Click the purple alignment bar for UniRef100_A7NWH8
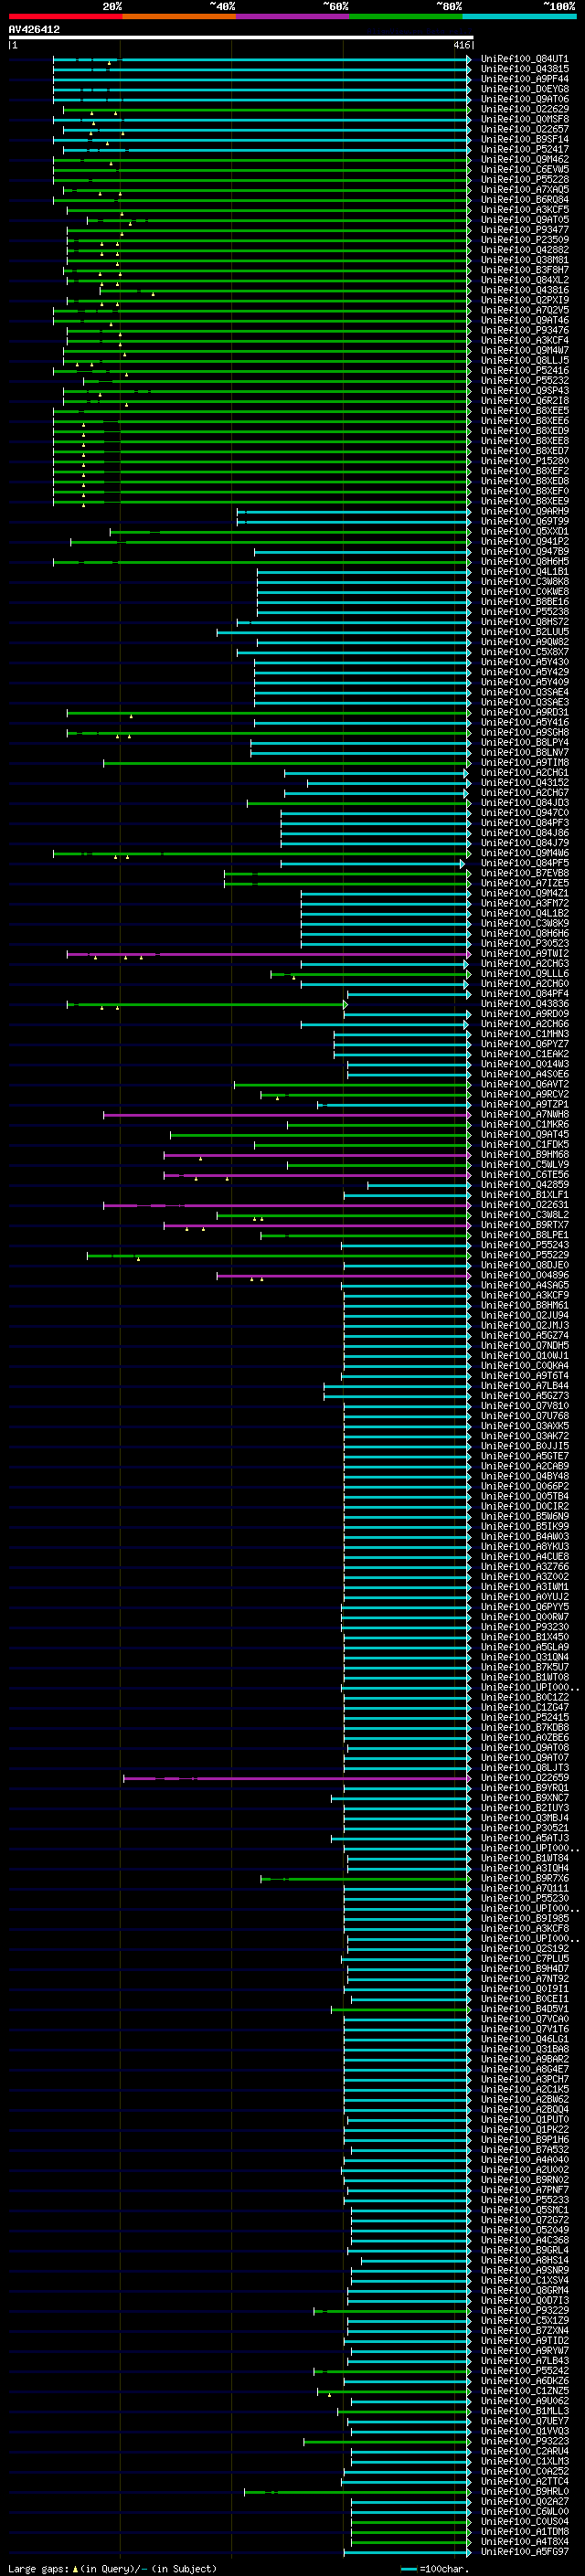 point(286,1115)
